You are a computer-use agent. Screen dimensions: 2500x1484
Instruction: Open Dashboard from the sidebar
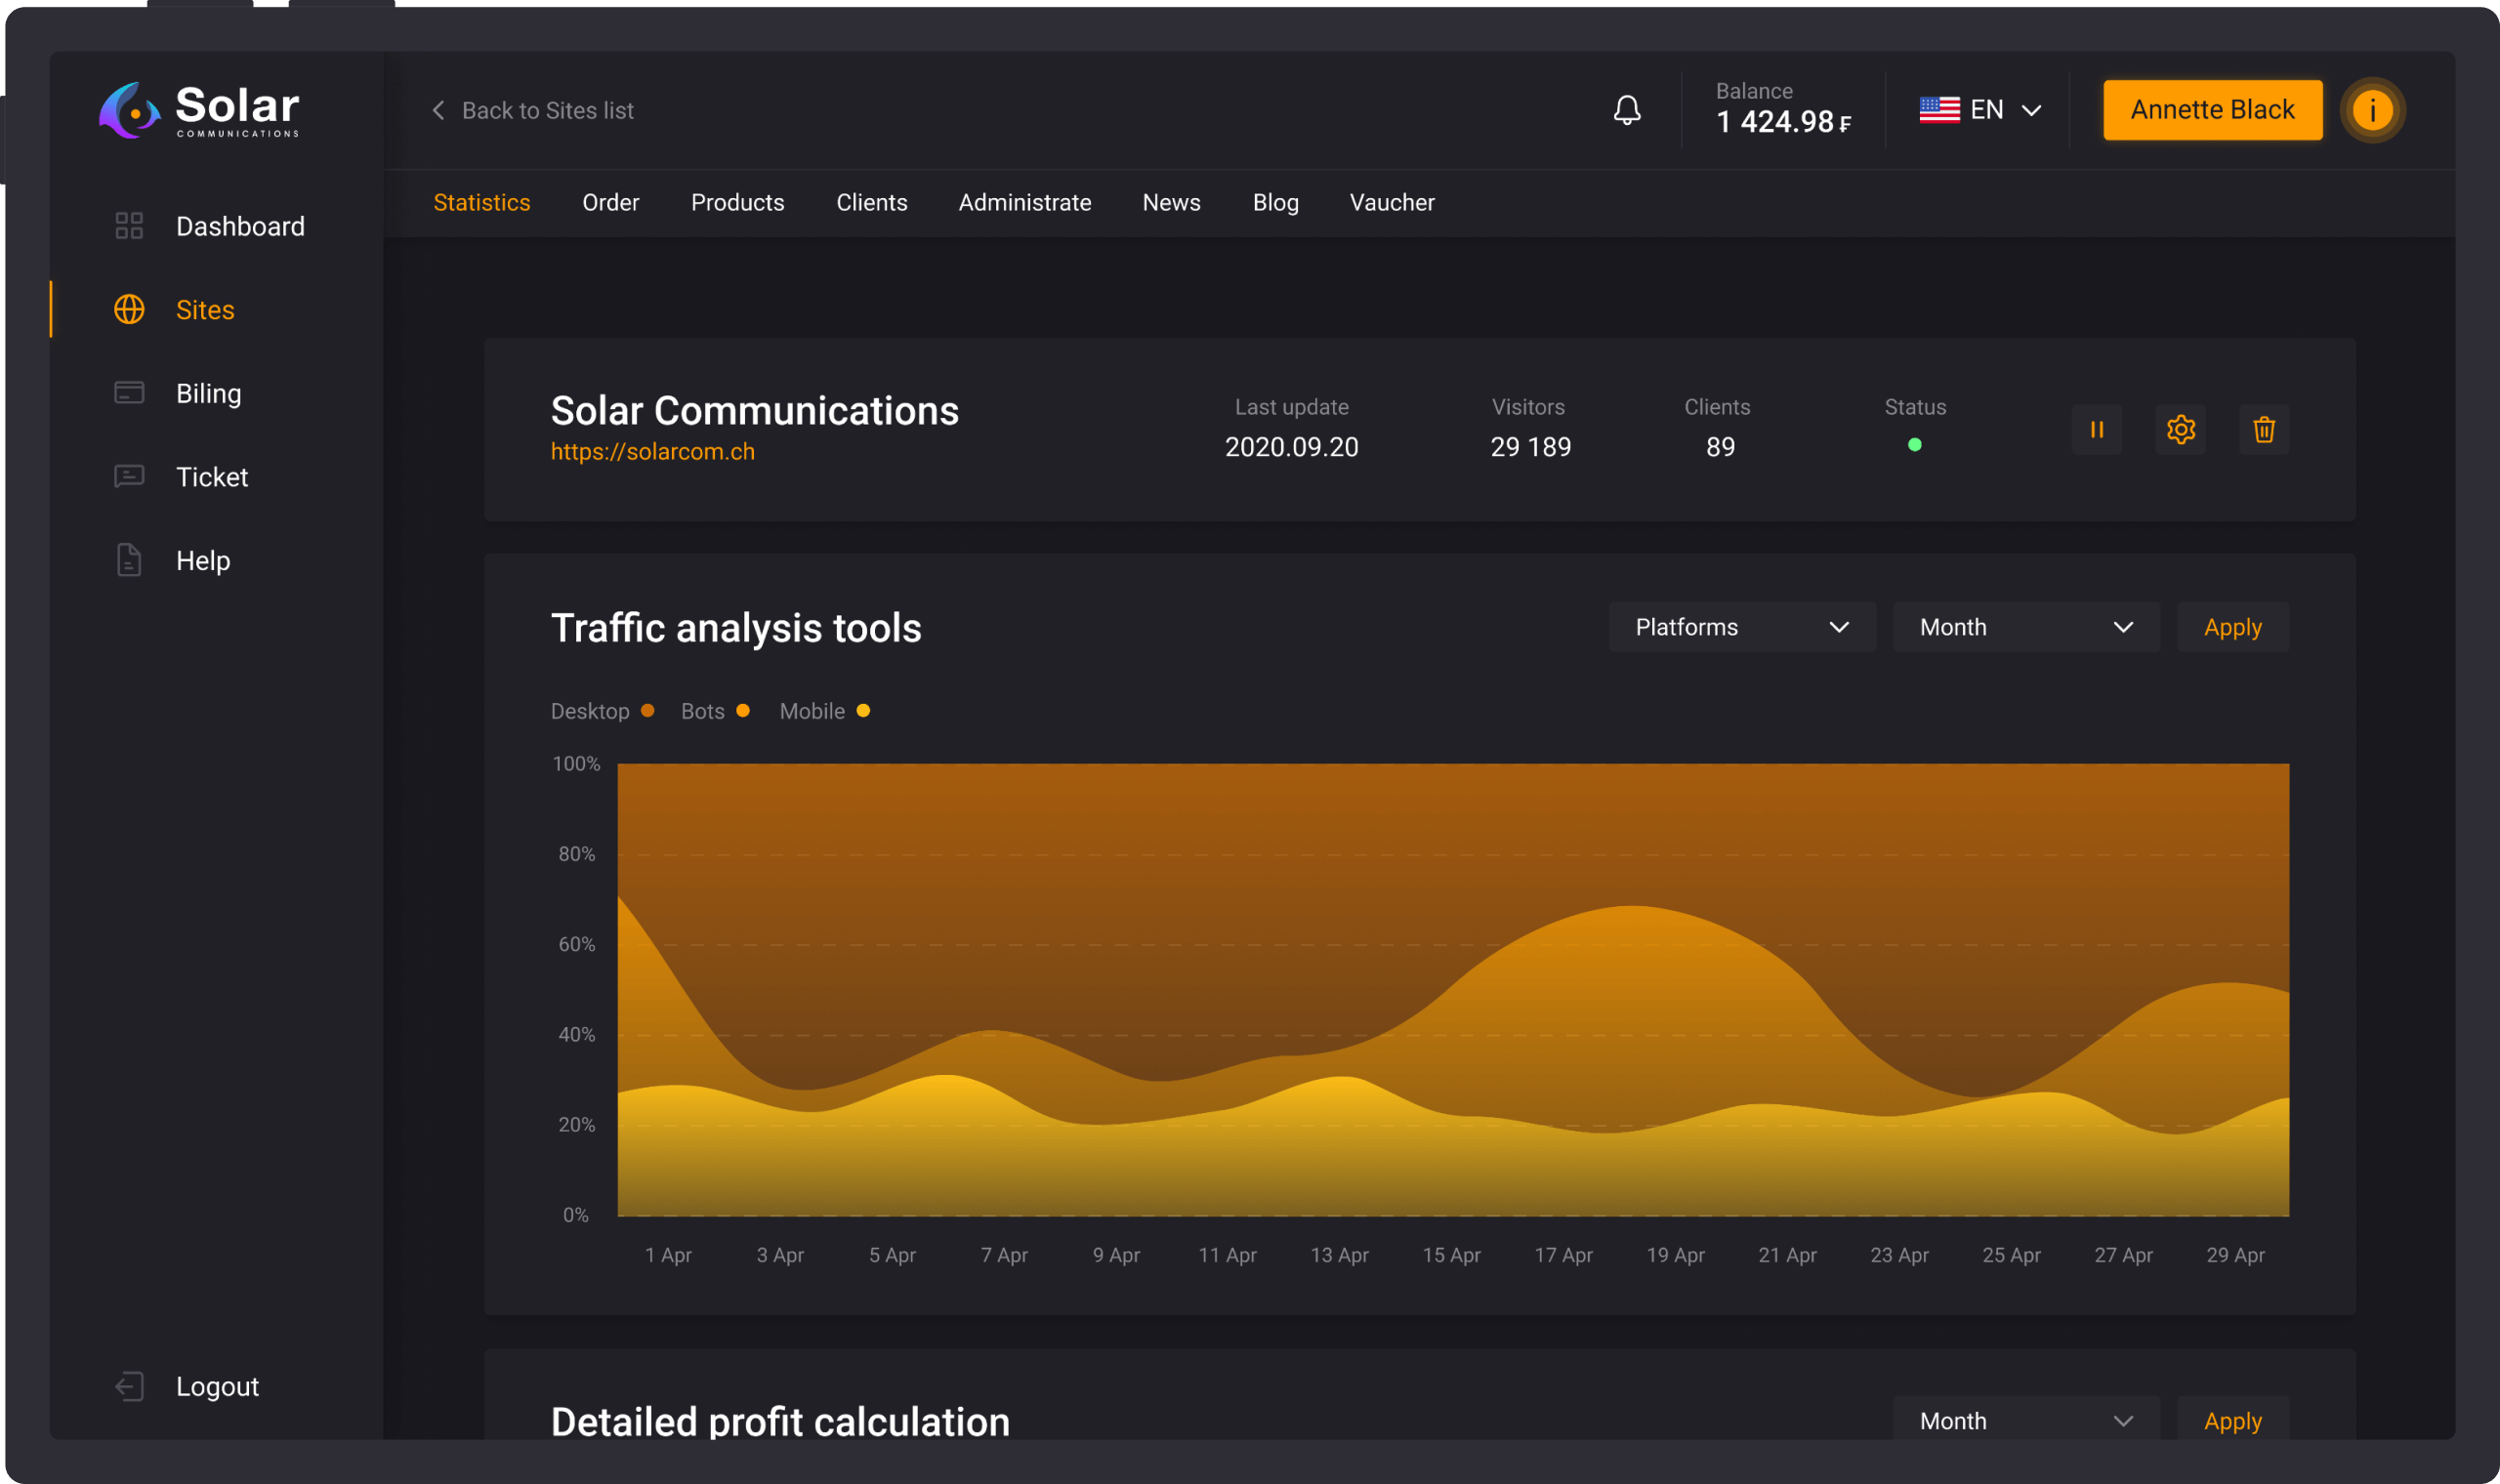(x=239, y=226)
